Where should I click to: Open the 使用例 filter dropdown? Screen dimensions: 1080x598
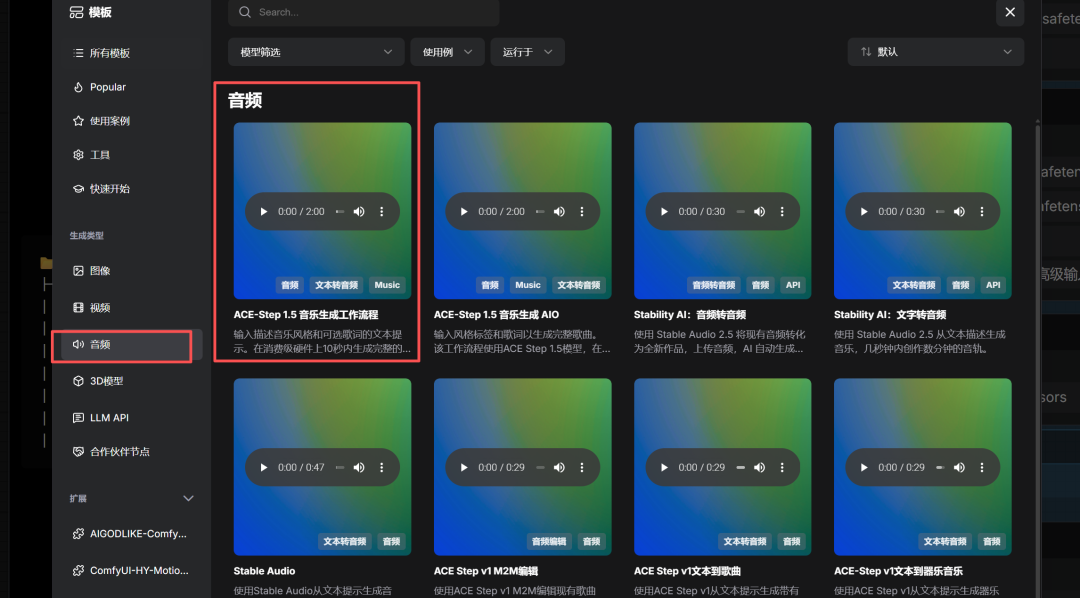(448, 52)
